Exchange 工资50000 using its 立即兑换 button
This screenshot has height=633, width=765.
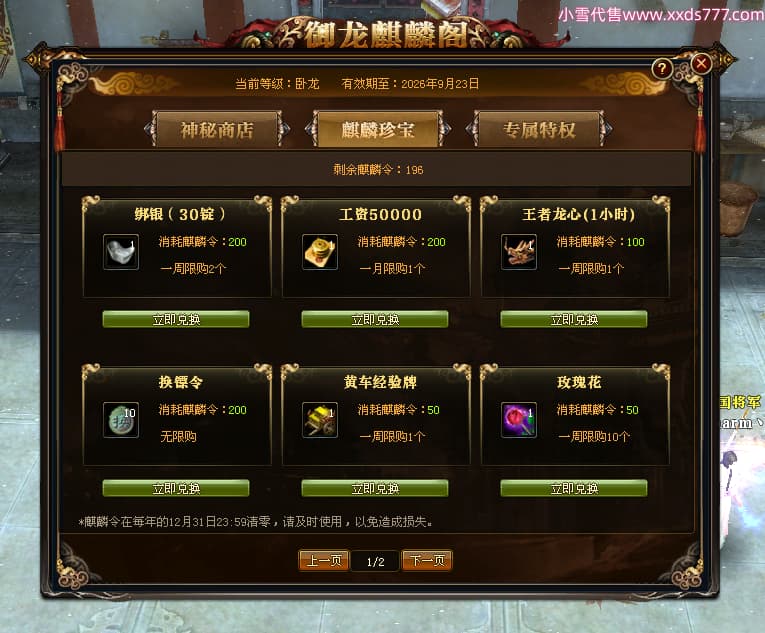(x=375, y=320)
